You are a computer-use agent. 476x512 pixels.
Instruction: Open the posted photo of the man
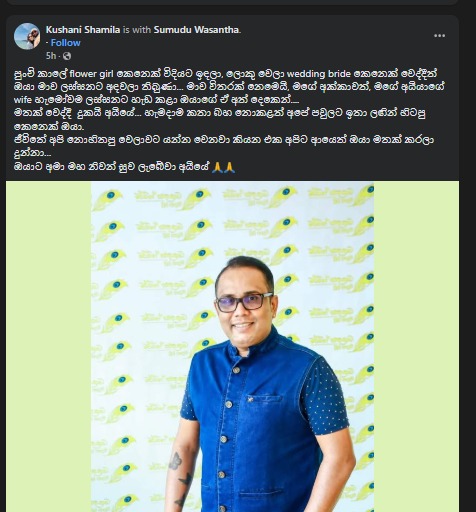coord(232,347)
